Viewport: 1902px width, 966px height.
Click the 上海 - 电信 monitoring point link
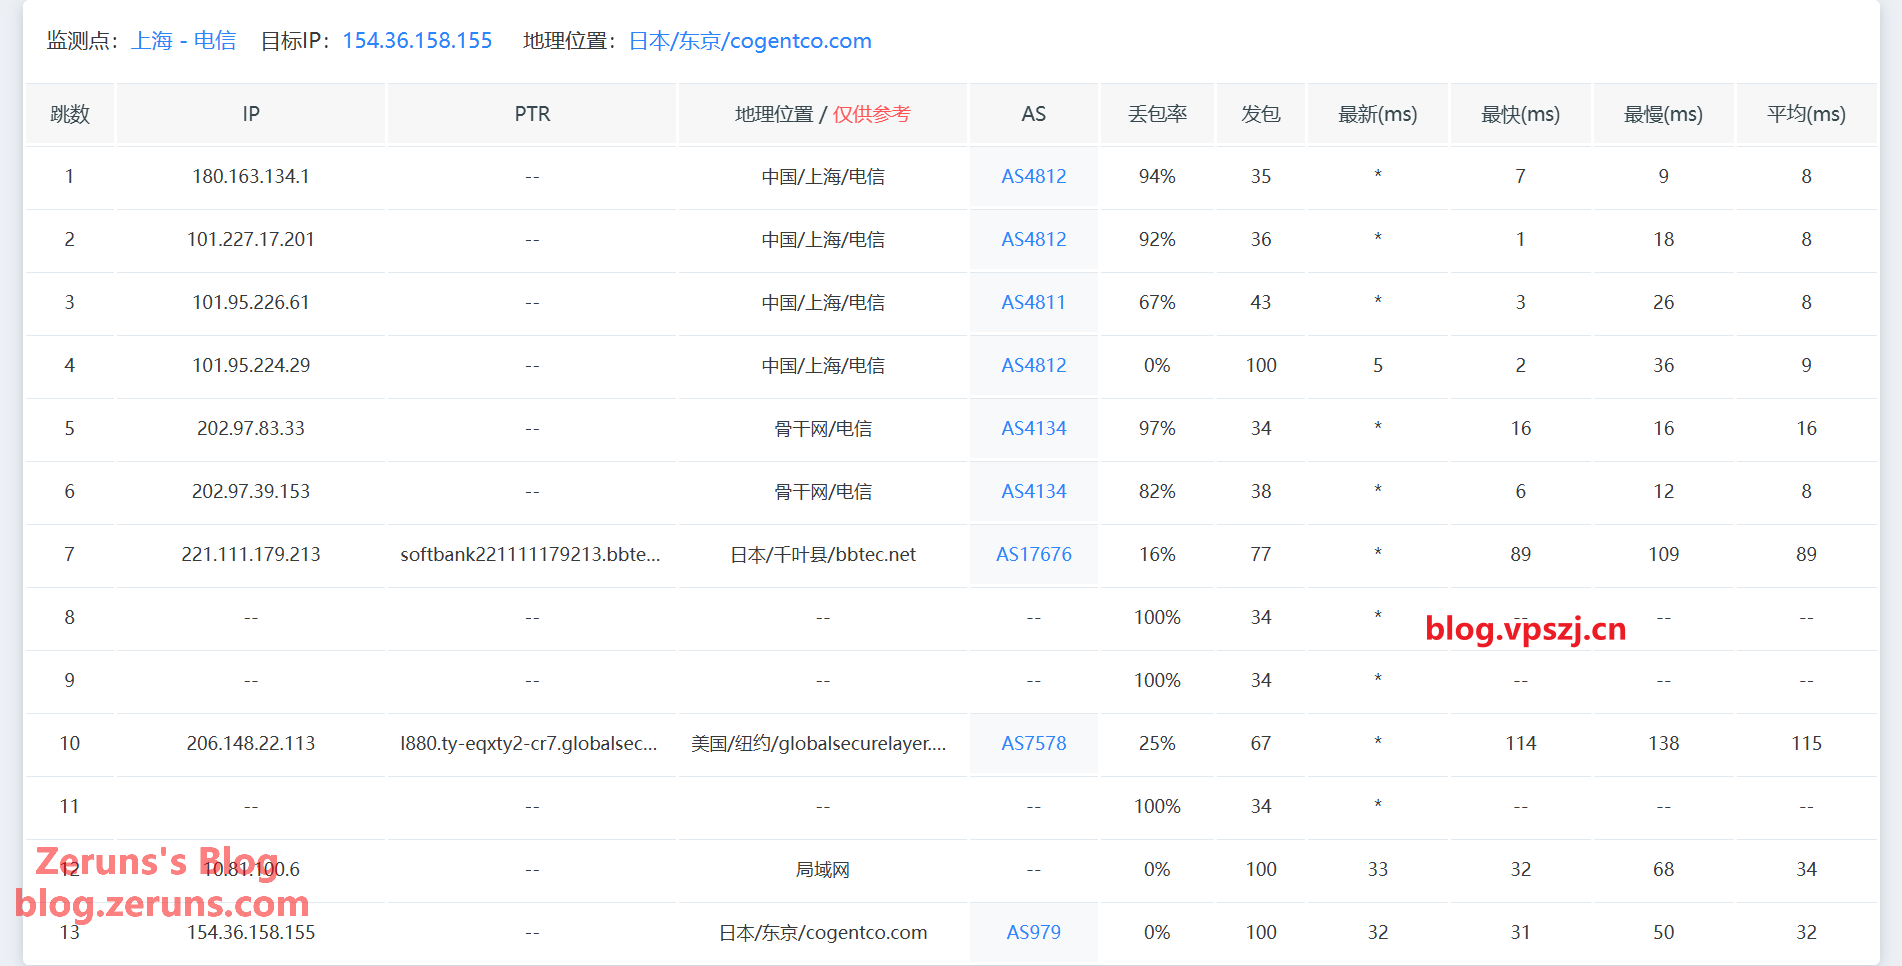point(183,41)
